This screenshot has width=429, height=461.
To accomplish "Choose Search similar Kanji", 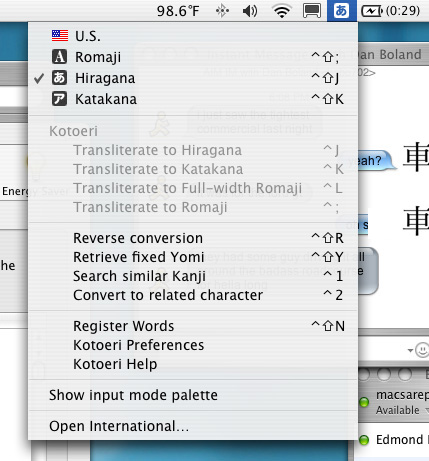I will 193,276.
